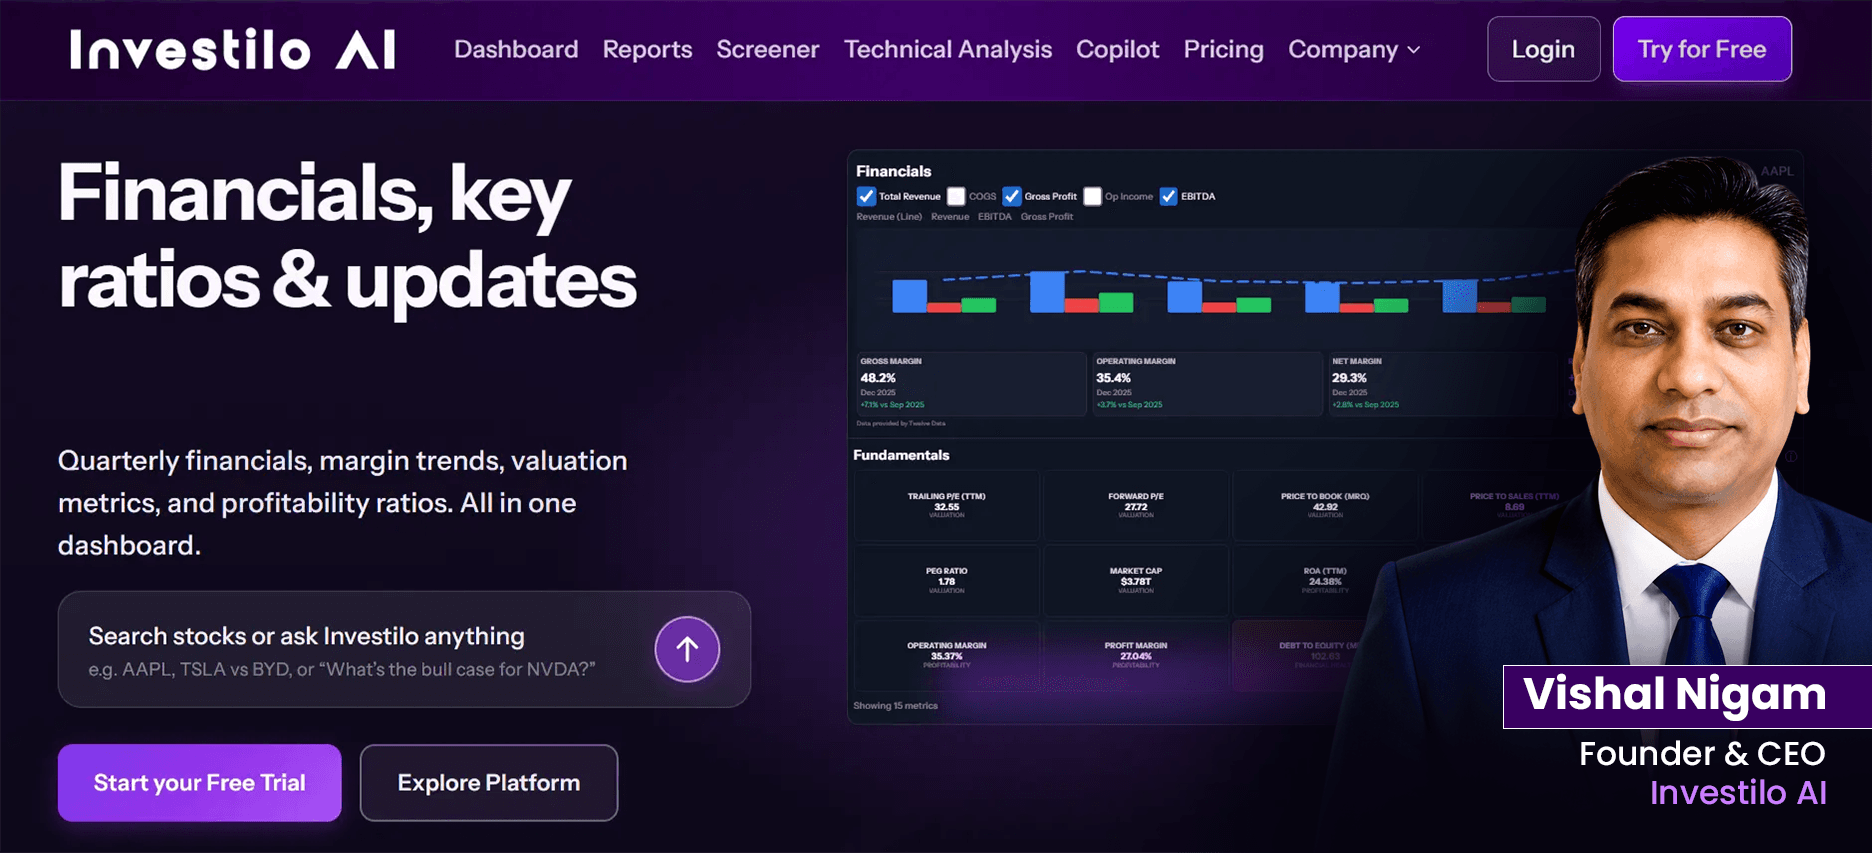Uncheck the Total Revenue checkbox
The width and height of the screenshot is (1872, 853).
click(x=866, y=196)
